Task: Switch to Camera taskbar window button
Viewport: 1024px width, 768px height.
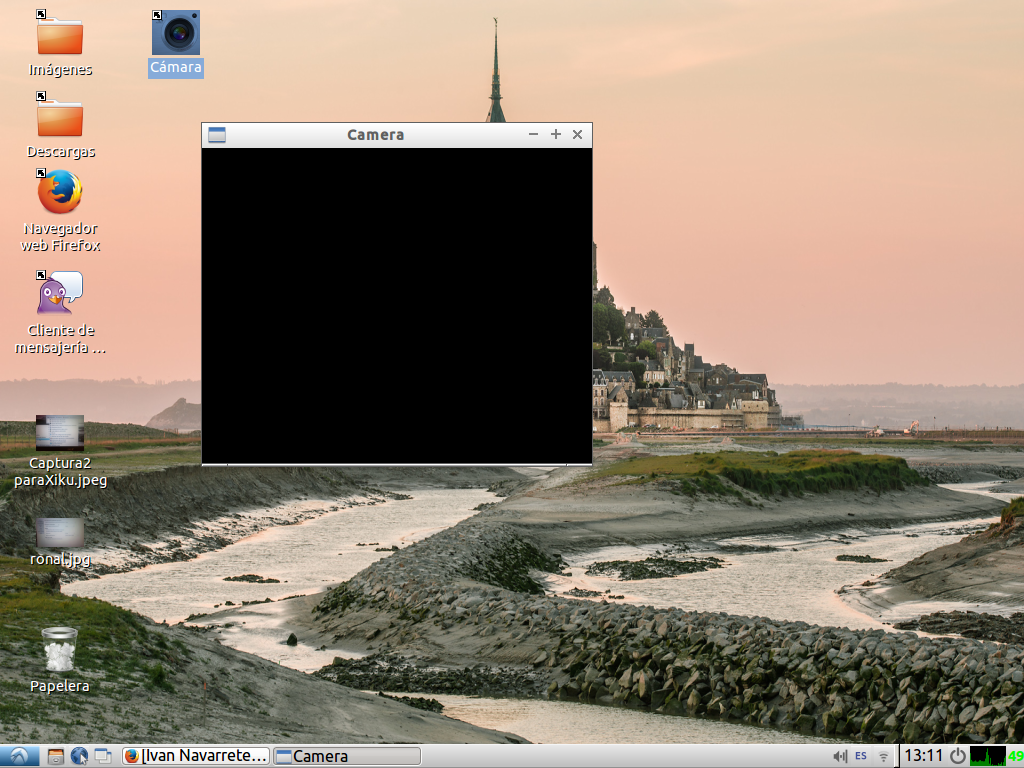Action: [x=347, y=756]
